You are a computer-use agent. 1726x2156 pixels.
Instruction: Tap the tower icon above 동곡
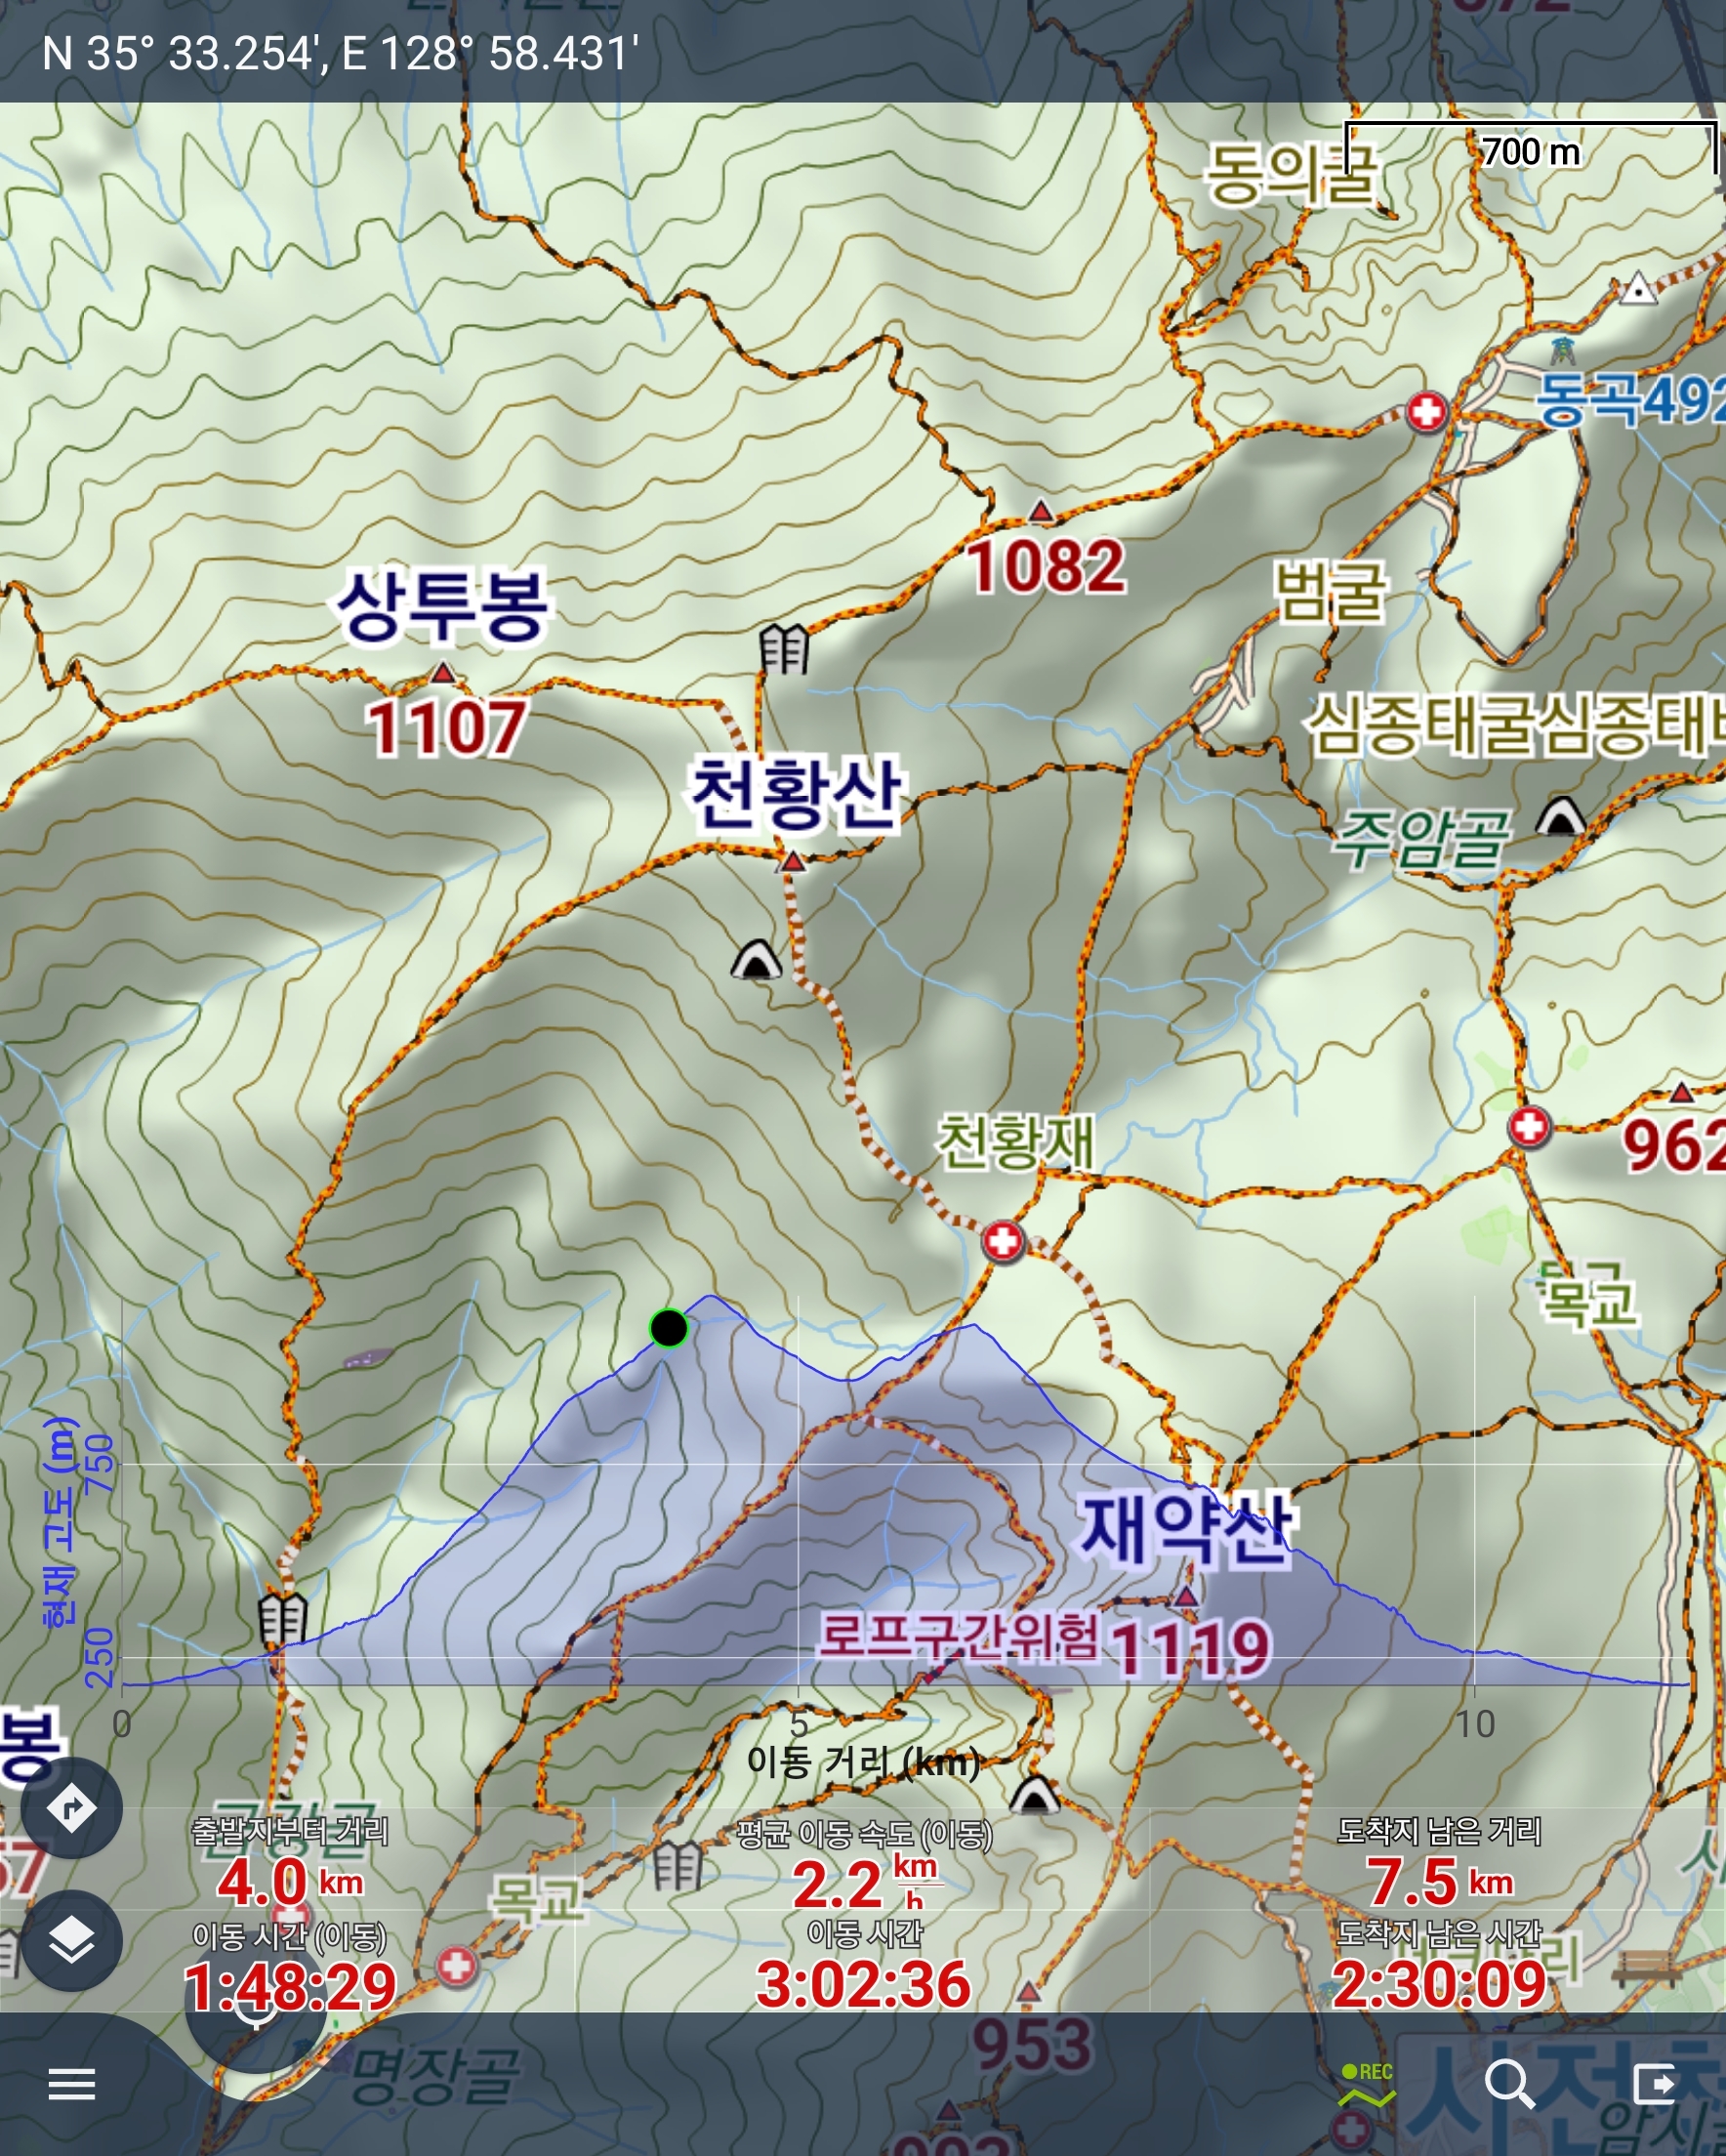[1561, 349]
